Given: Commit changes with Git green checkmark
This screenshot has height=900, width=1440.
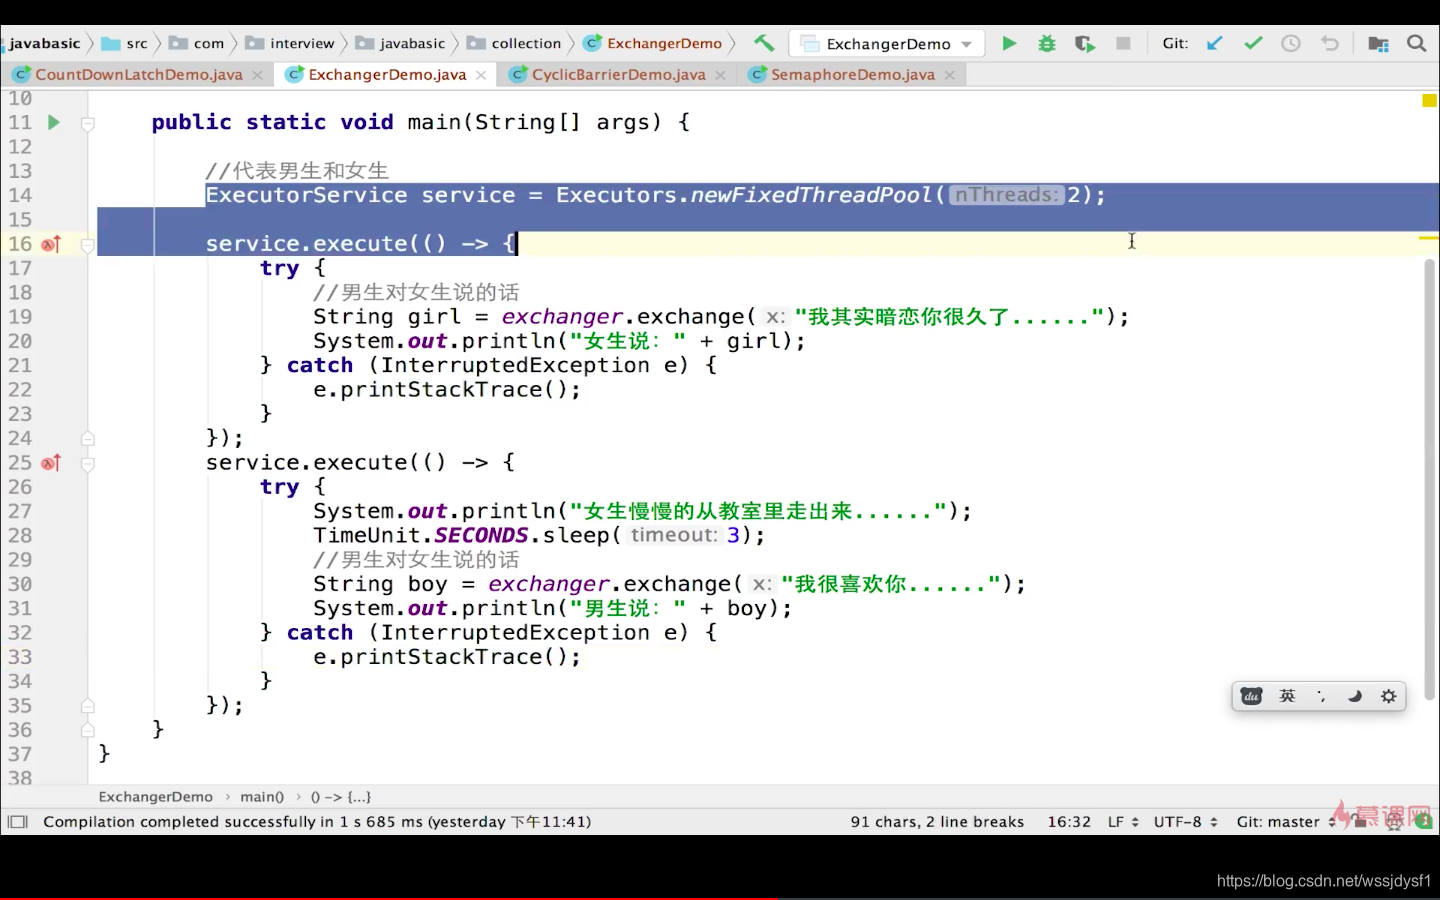Looking at the screenshot, I should tap(1253, 43).
